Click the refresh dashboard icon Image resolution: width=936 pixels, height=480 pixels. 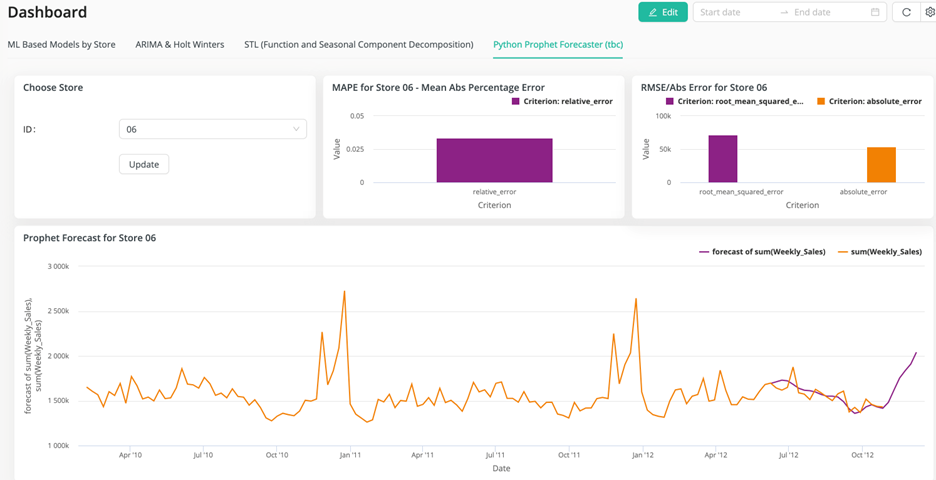pos(906,12)
